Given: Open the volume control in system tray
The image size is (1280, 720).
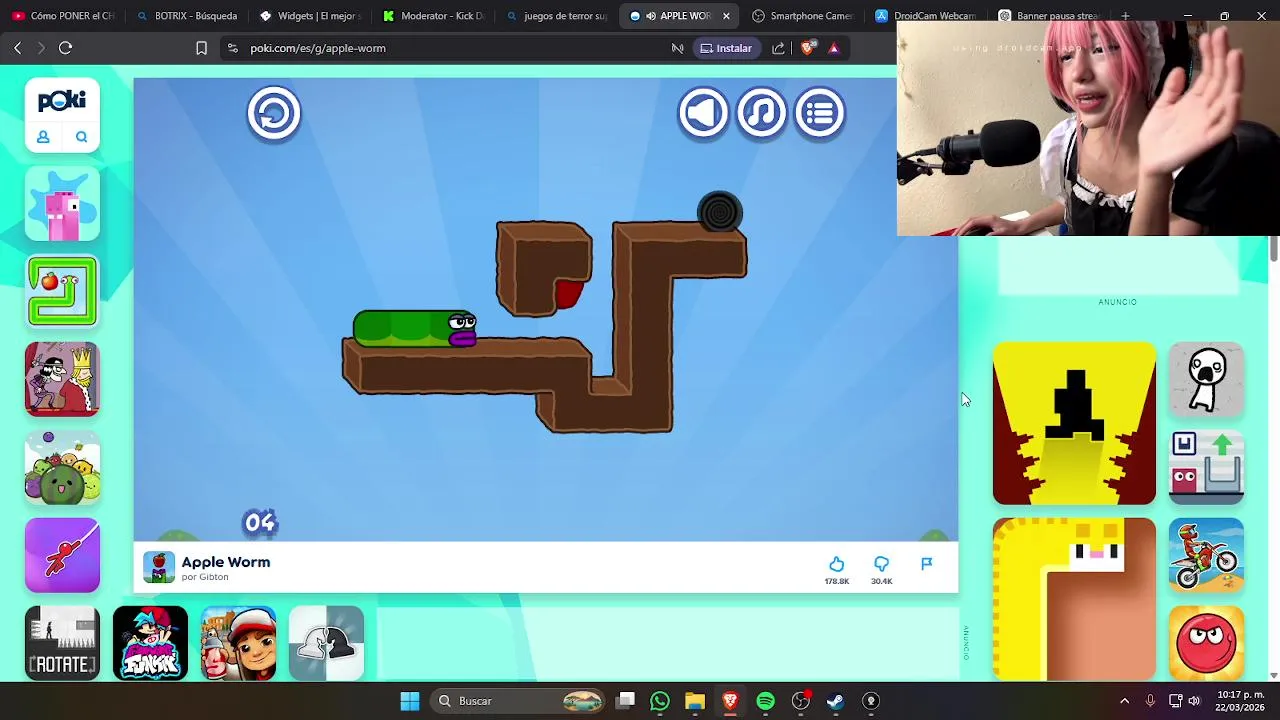Looking at the screenshot, I should pos(1194,701).
